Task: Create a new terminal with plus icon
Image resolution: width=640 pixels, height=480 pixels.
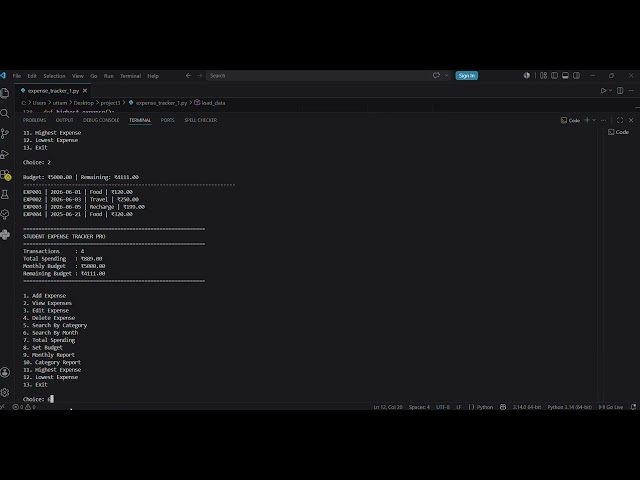Action: pos(587,120)
